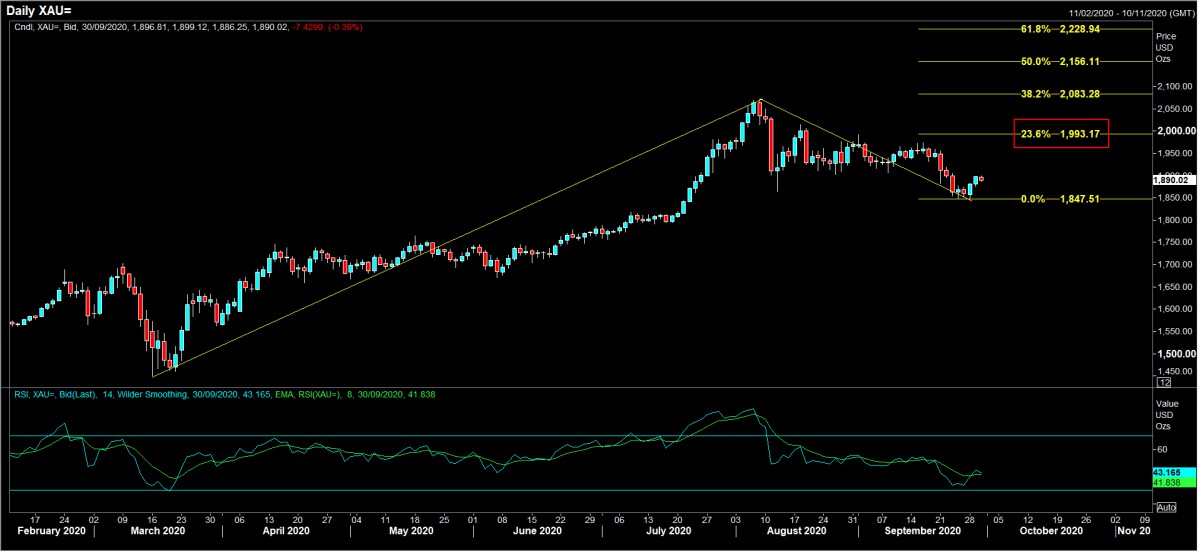
Task: Select the 38.2% 2,083.28 Fibonacci level label
Action: (x=1060, y=94)
